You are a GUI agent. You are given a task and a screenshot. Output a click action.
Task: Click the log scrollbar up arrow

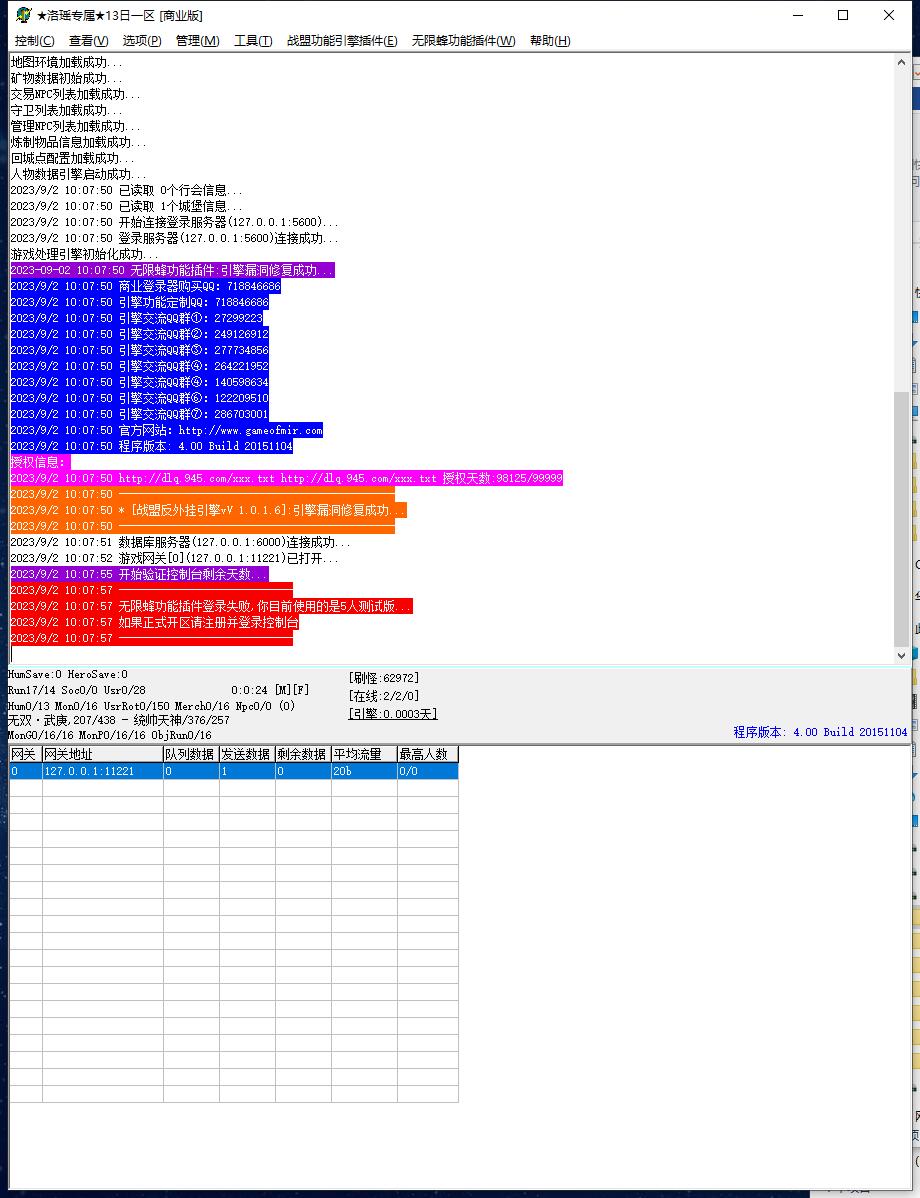[901, 63]
